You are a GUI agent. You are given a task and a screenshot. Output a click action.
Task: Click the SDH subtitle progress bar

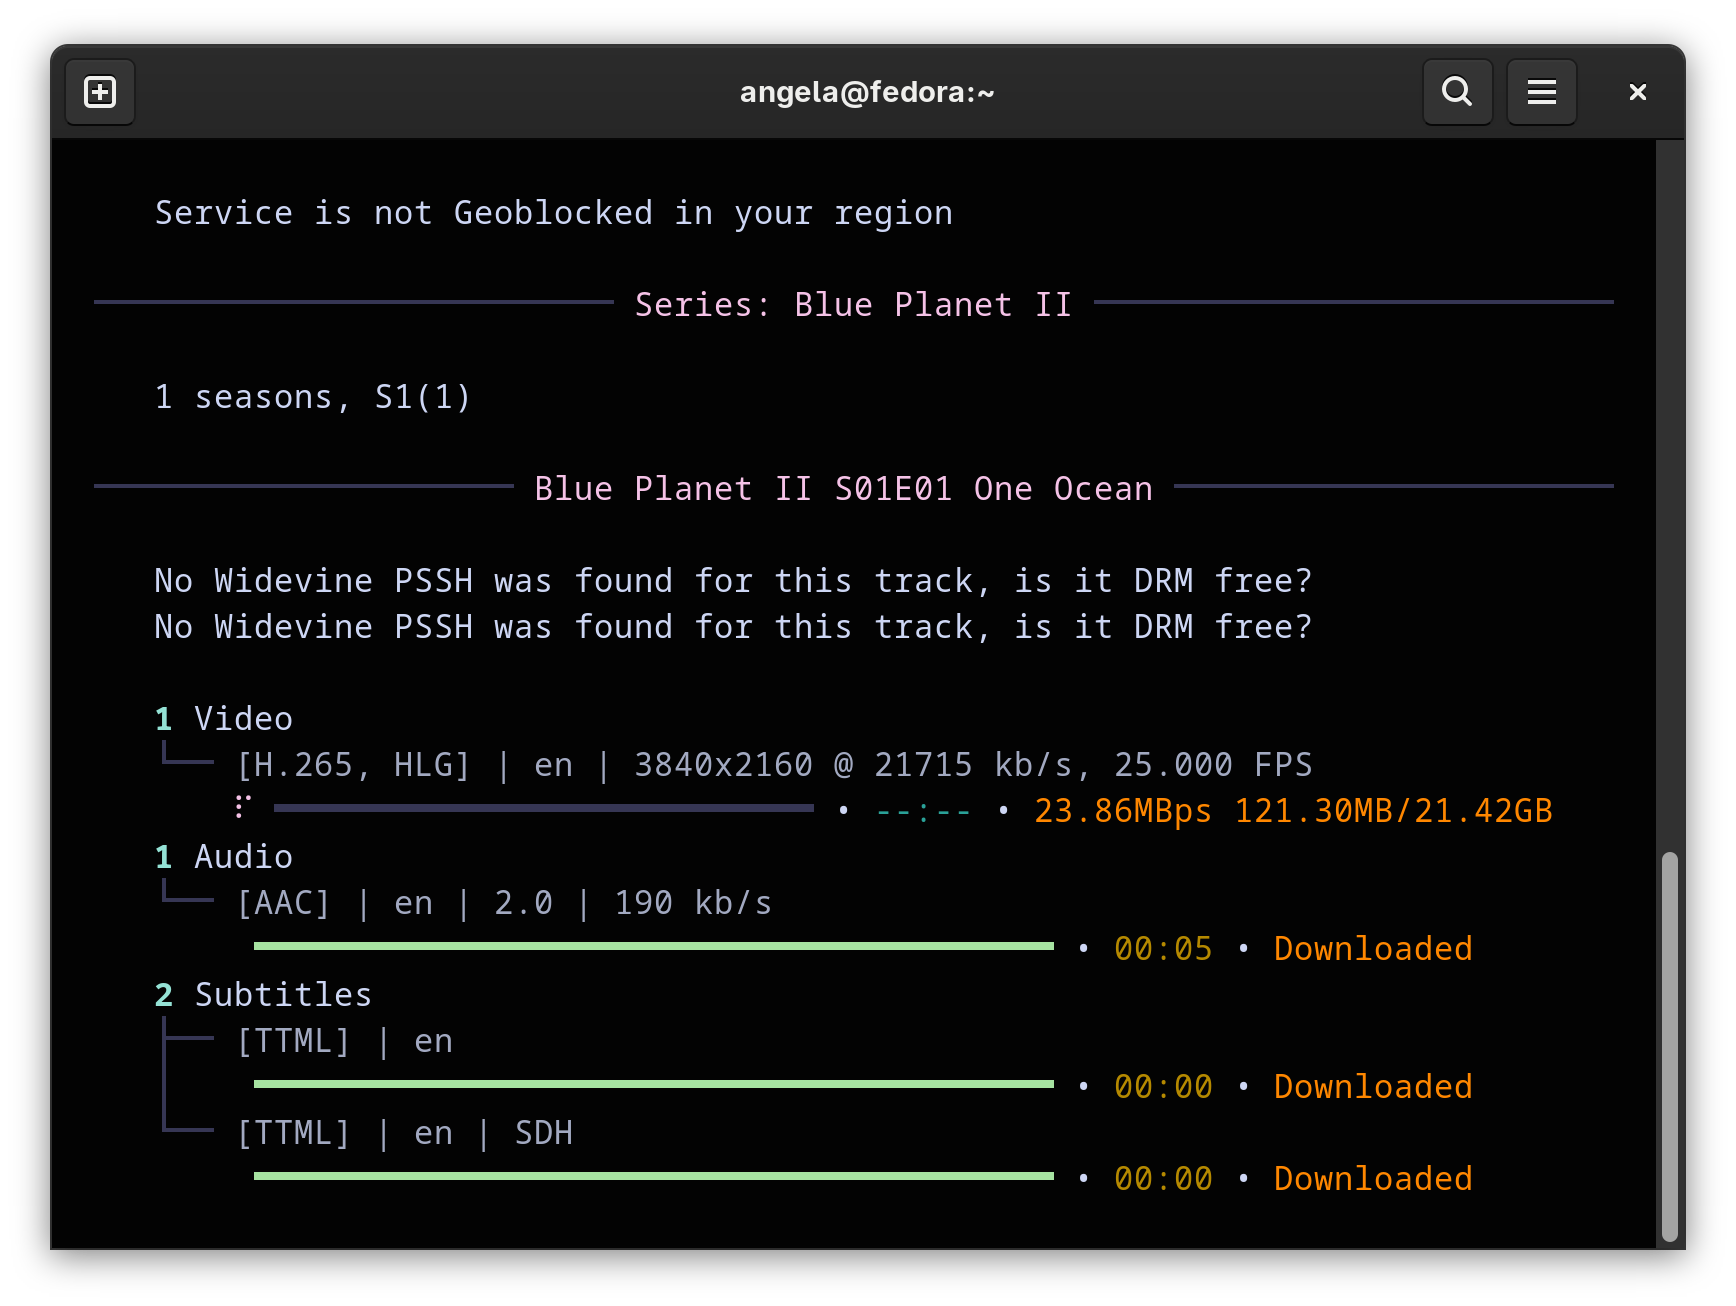[653, 1176]
